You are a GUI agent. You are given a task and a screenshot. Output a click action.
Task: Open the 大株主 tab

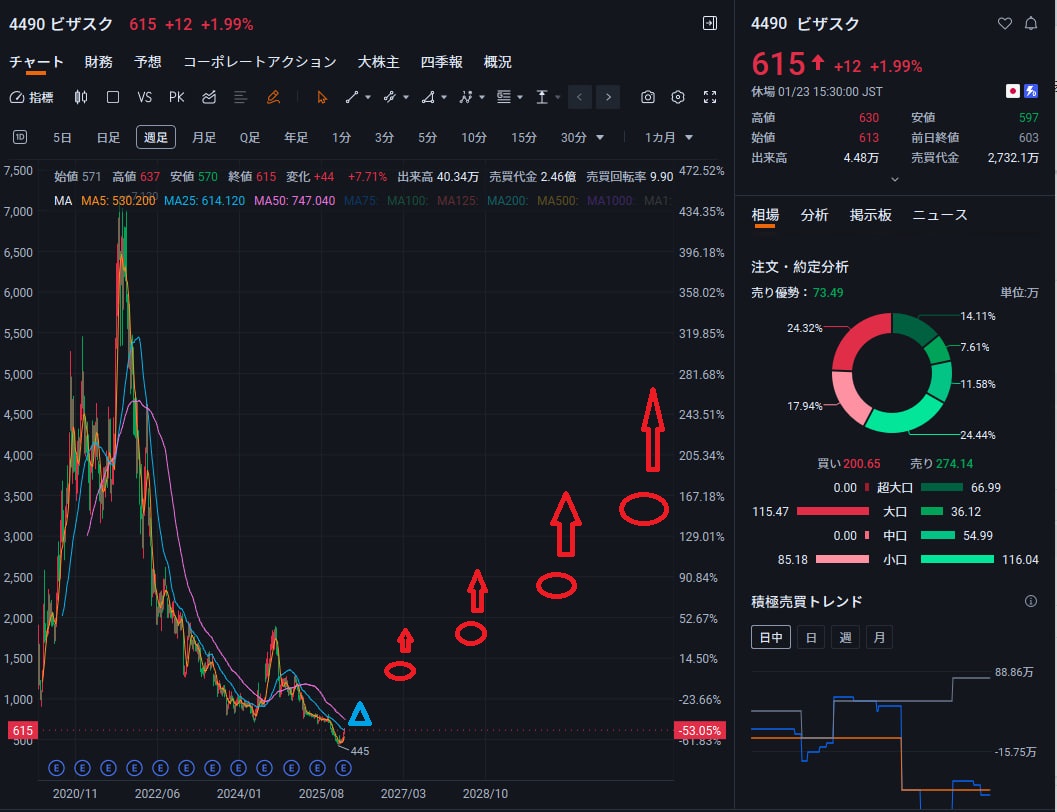378,62
